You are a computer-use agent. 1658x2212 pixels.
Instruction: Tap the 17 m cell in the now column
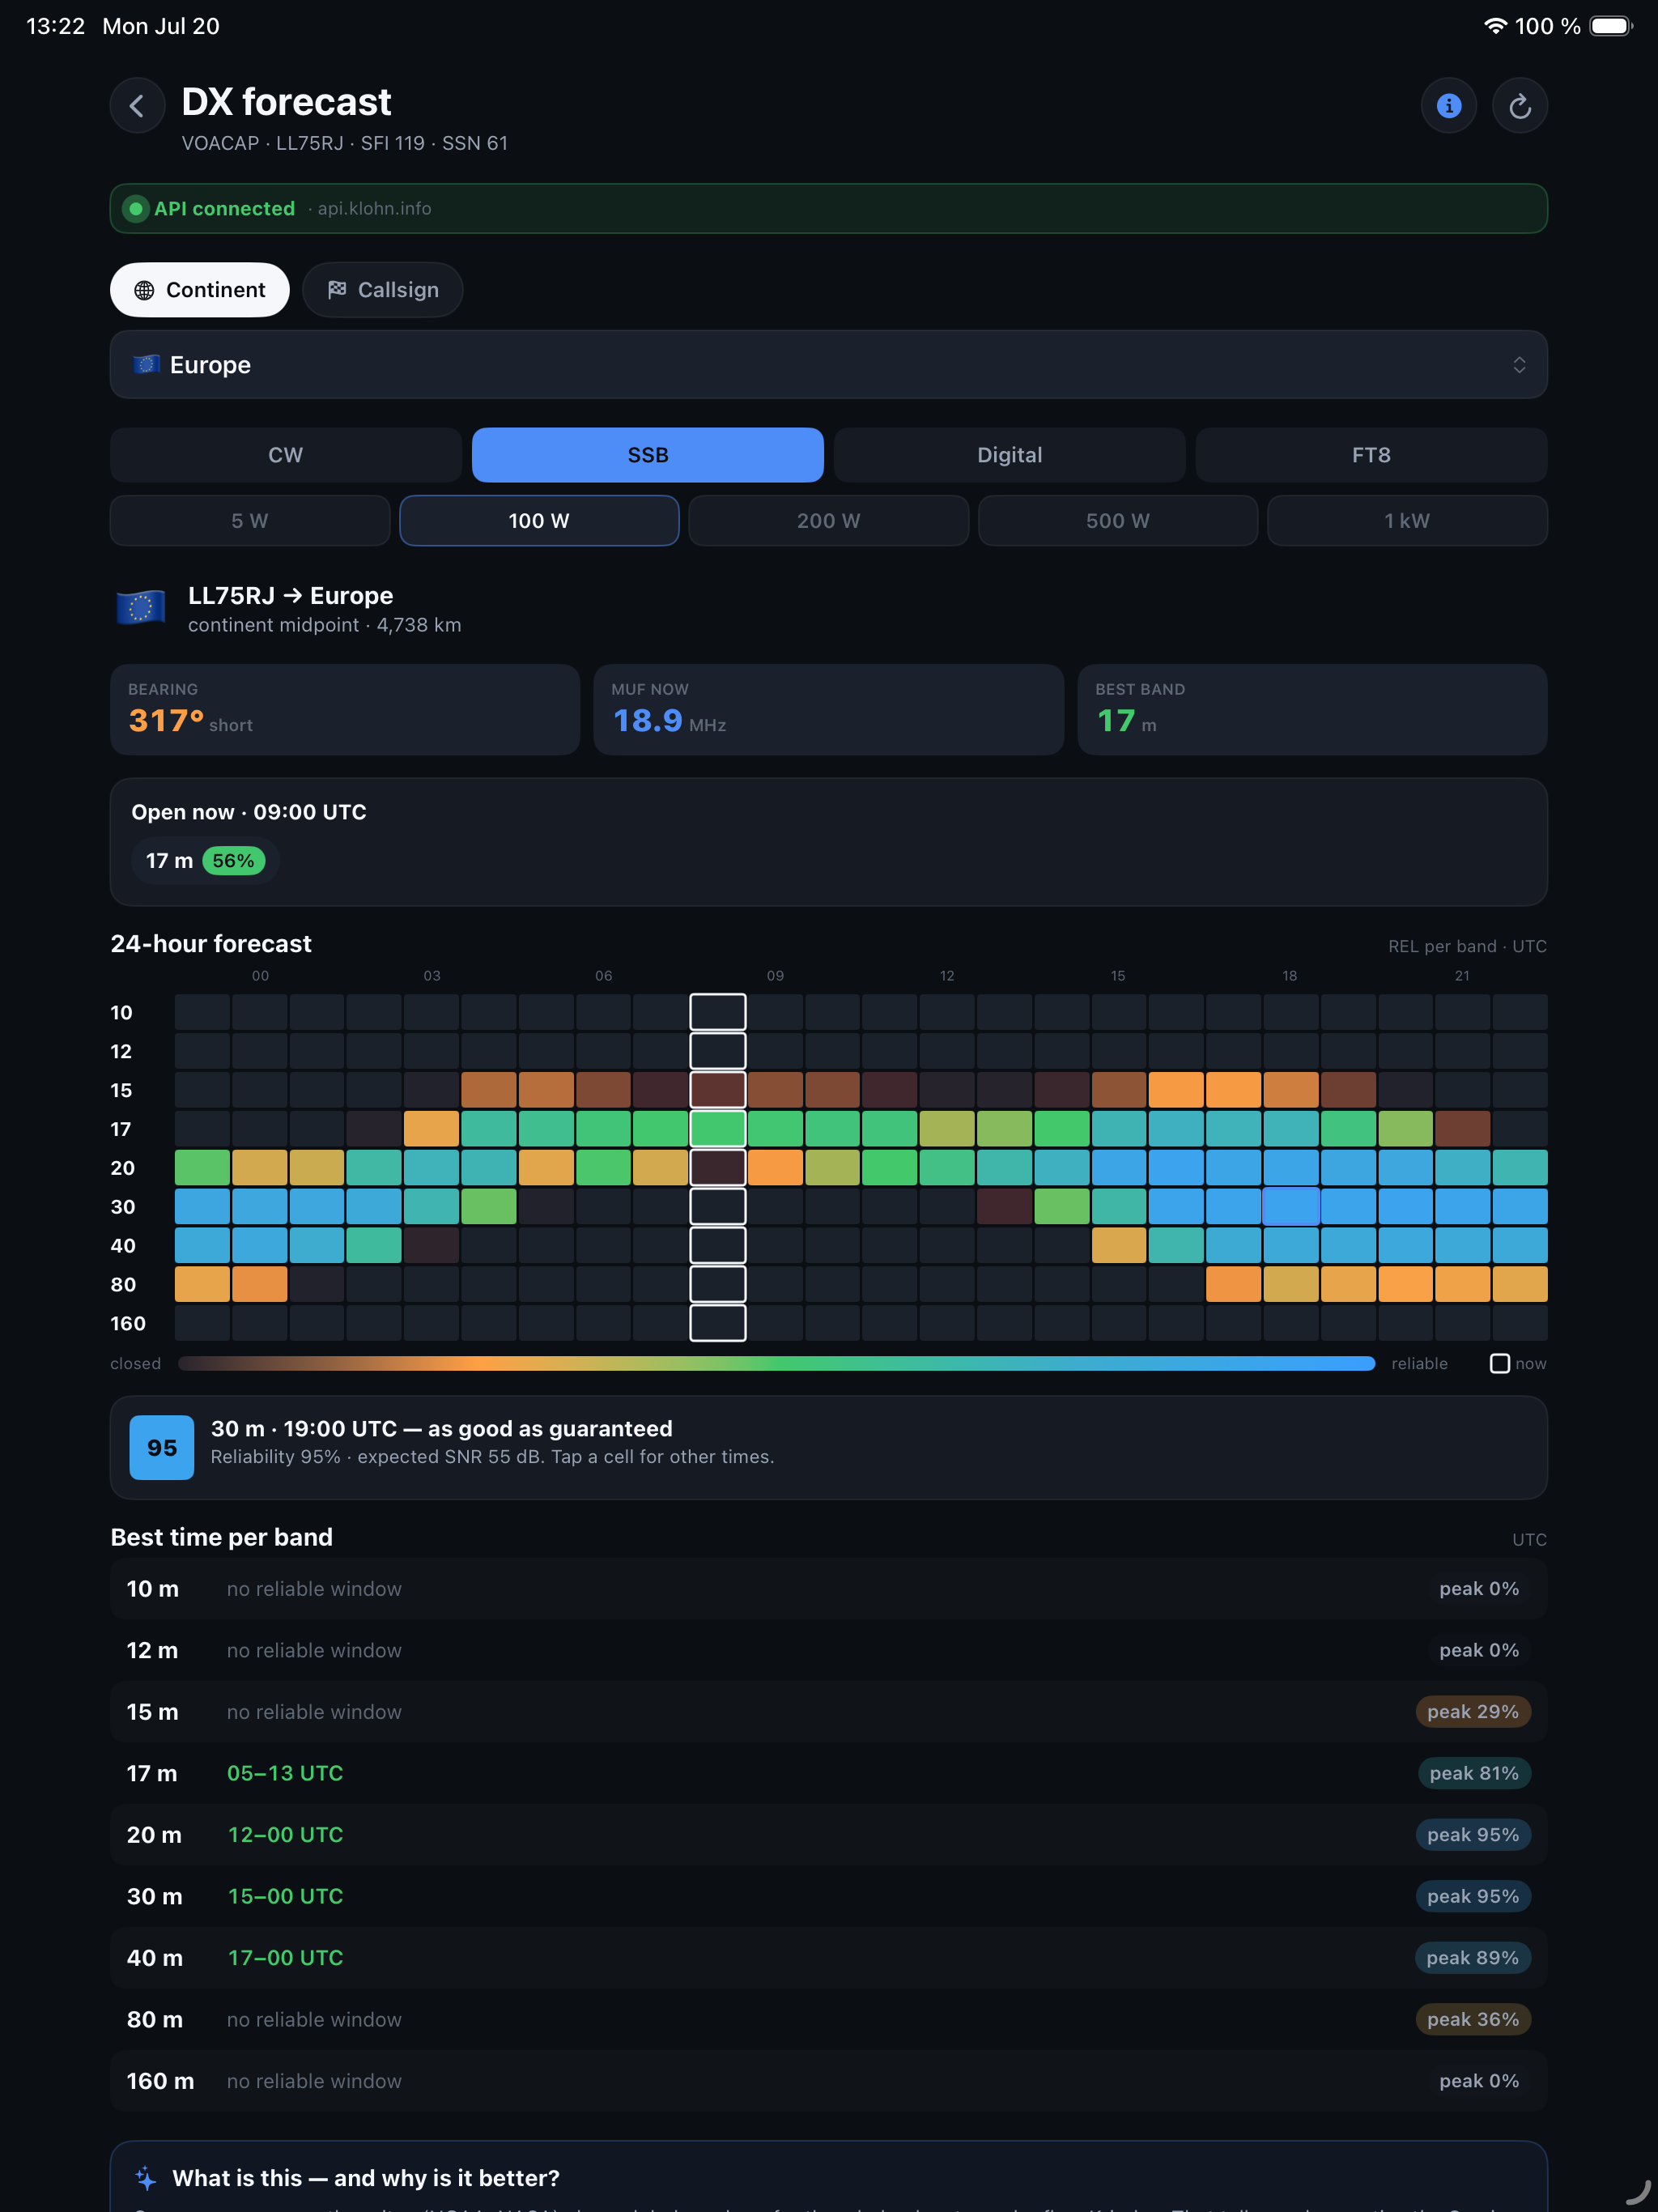click(x=718, y=1129)
